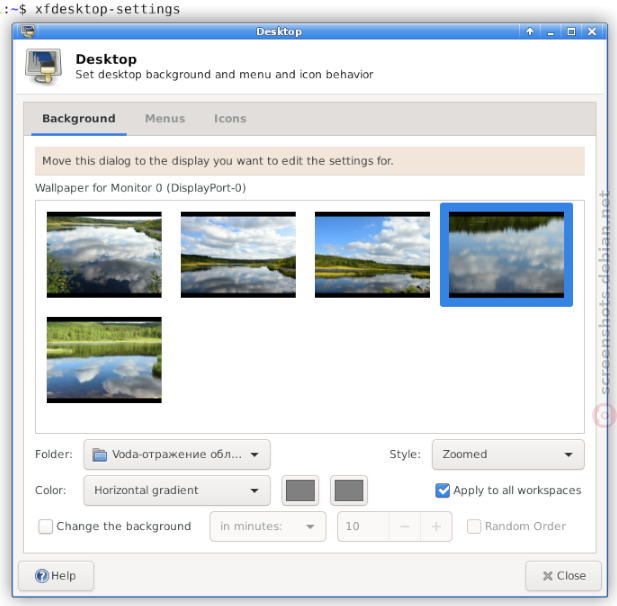Maximize the Desktop settings window
This screenshot has height=606, width=617.
(x=571, y=31)
